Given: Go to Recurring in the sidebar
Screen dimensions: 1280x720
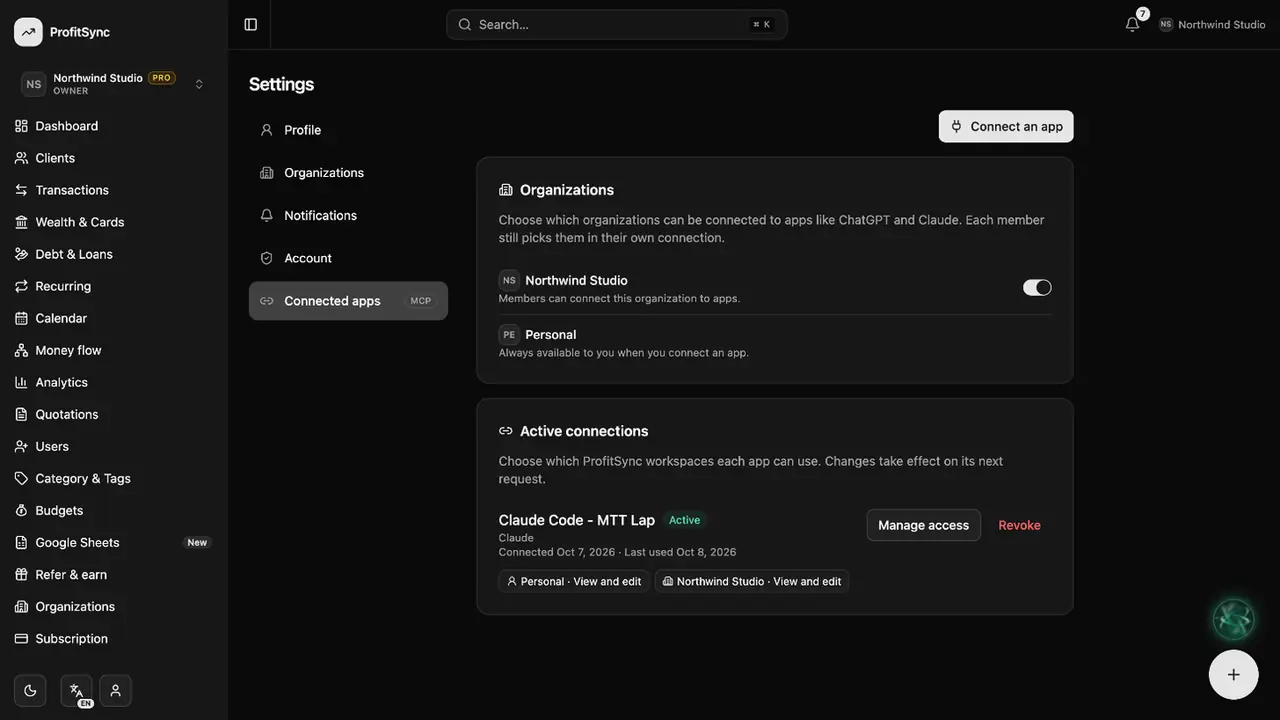Looking at the screenshot, I should pos(114,286).
